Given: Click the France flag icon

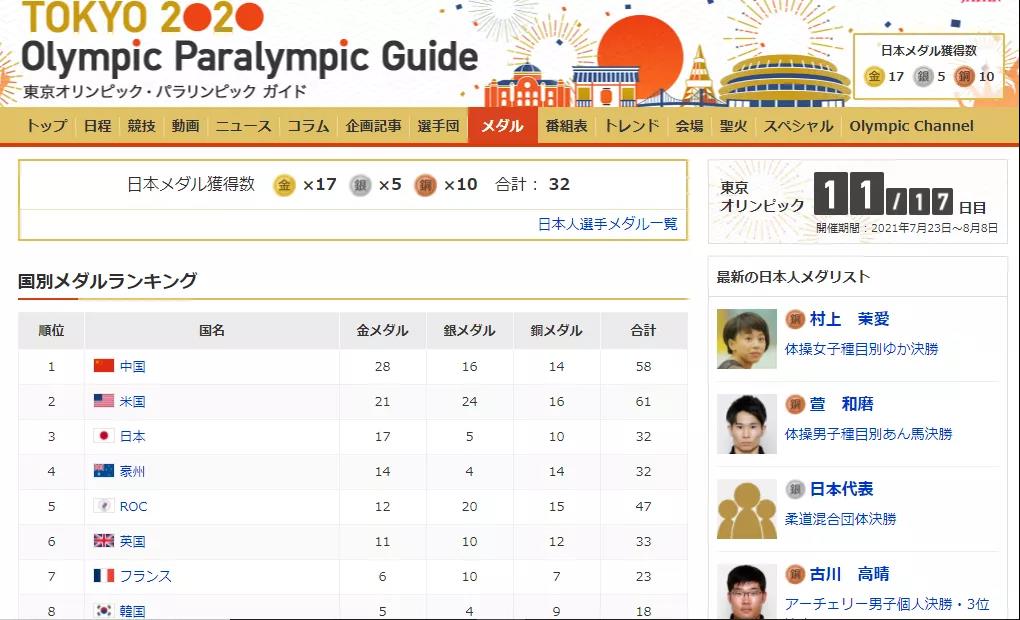Looking at the screenshot, I should click(x=103, y=576).
